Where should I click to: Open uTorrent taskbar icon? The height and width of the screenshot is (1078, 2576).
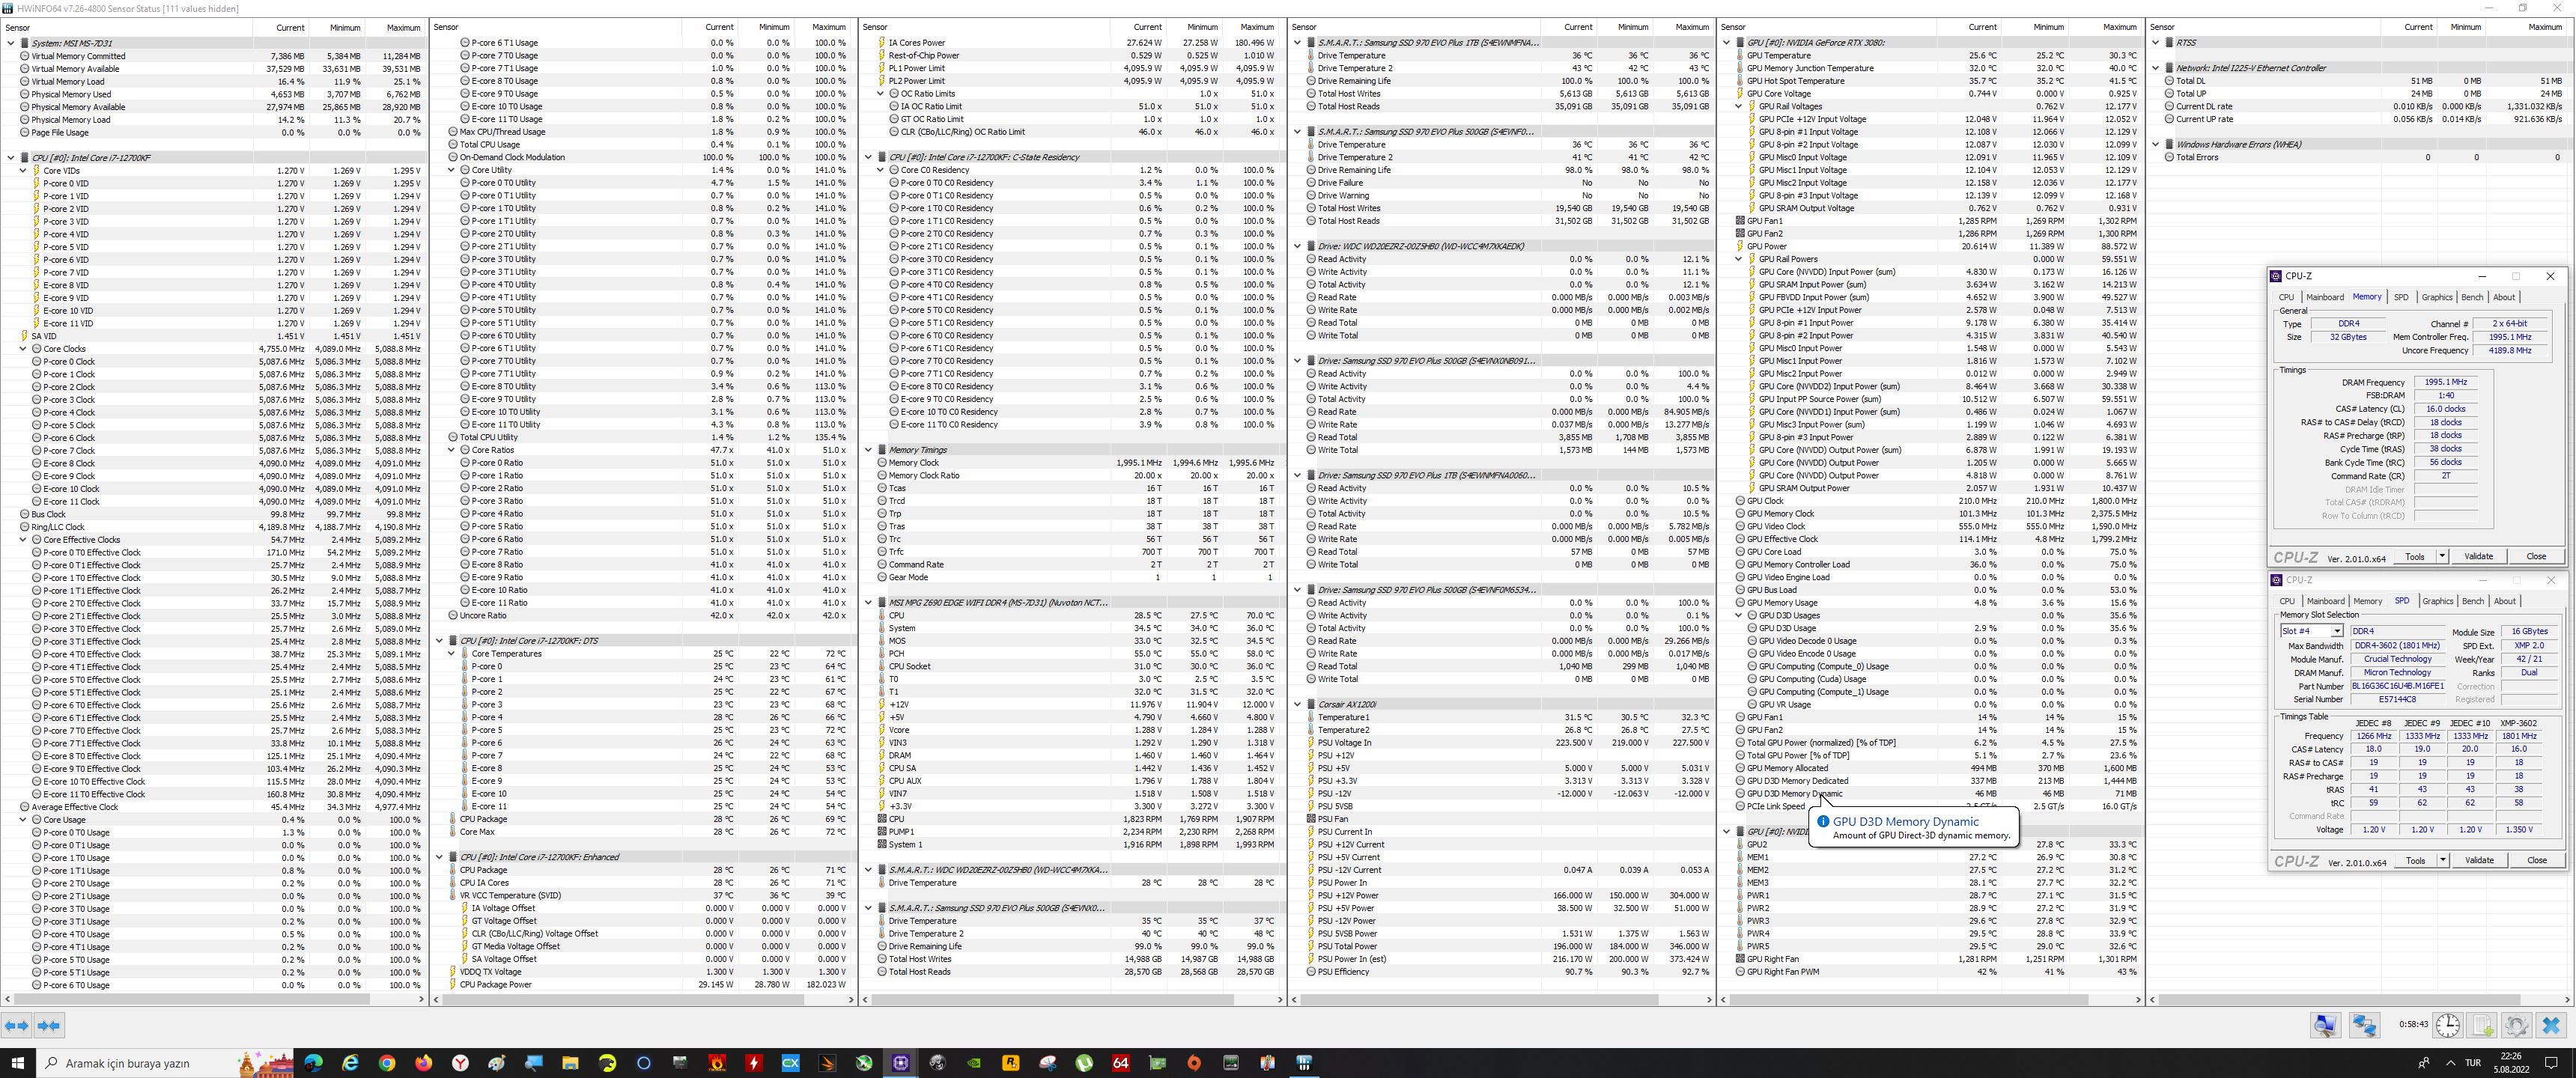1084,1063
